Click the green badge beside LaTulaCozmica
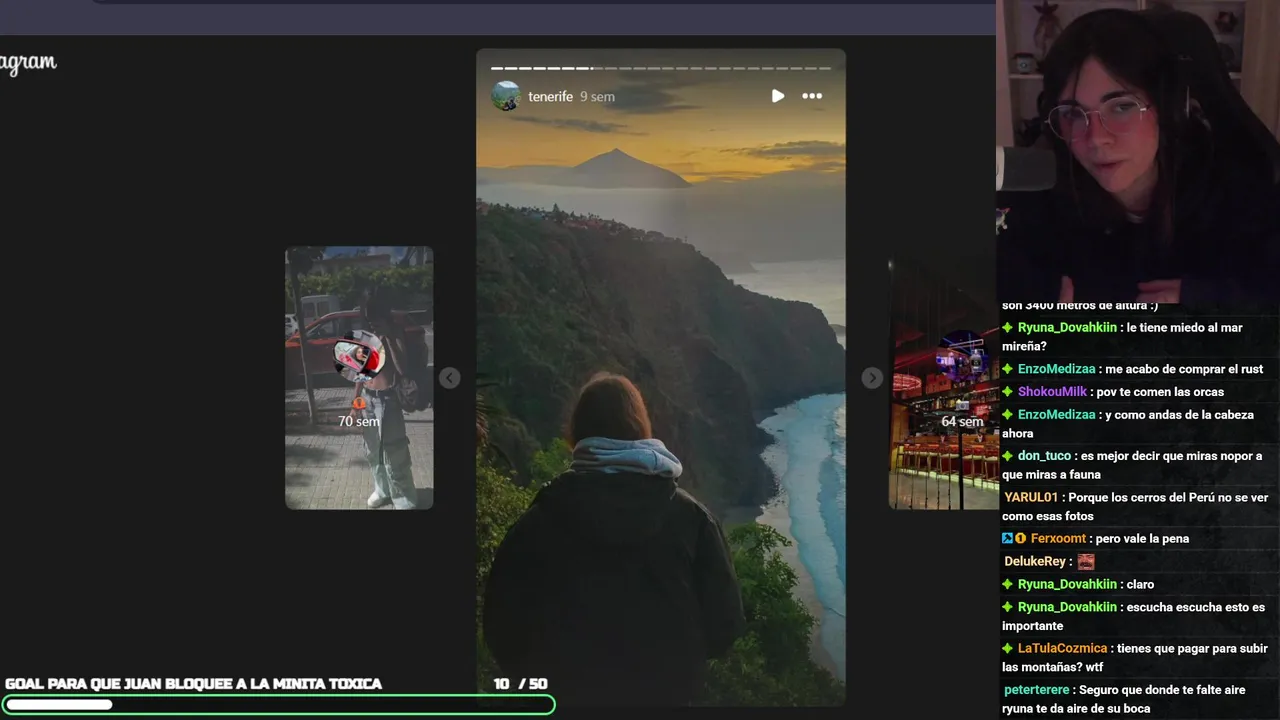The height and width of the screenshot is (720, 1280). [x=1008, y=649]
